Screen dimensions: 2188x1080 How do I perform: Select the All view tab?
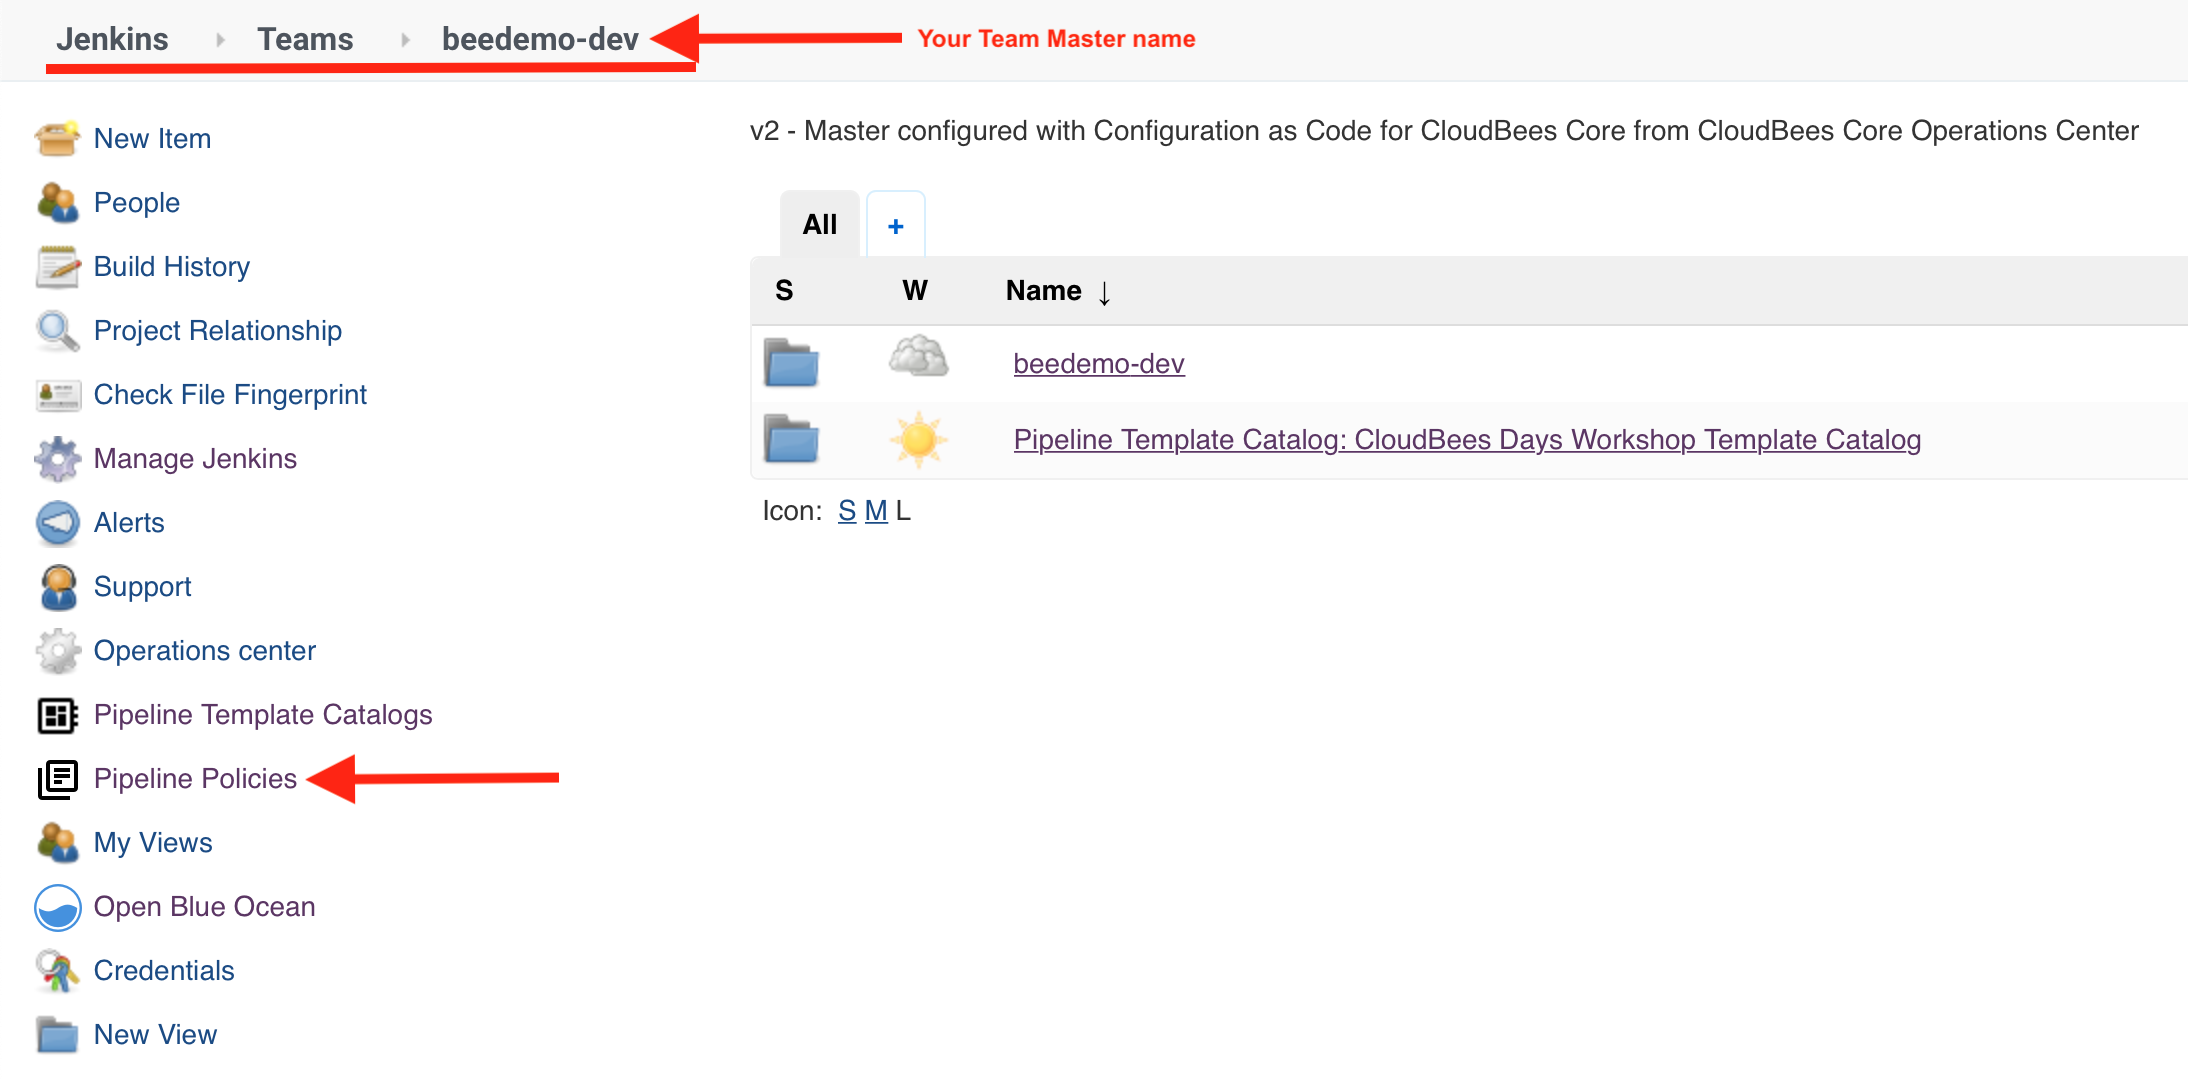pos(819,225)
